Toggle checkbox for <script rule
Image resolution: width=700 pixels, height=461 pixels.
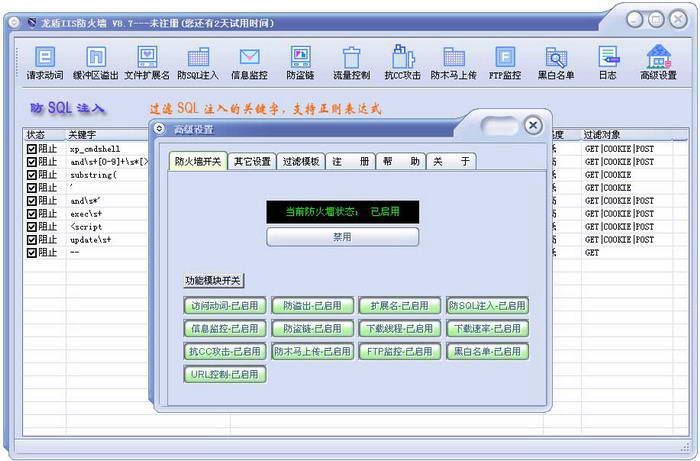pos(31,227)
